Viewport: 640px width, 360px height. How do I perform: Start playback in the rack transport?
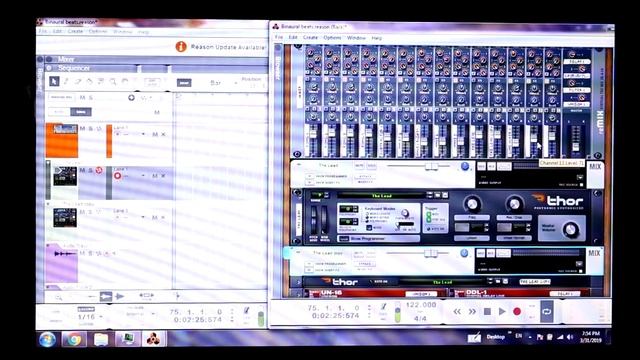click(x=502, y=311)
